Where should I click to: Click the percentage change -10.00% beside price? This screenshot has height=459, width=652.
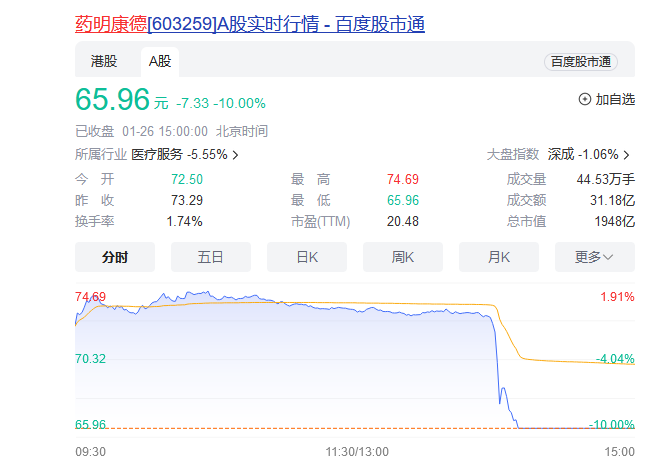click(240, 103)
